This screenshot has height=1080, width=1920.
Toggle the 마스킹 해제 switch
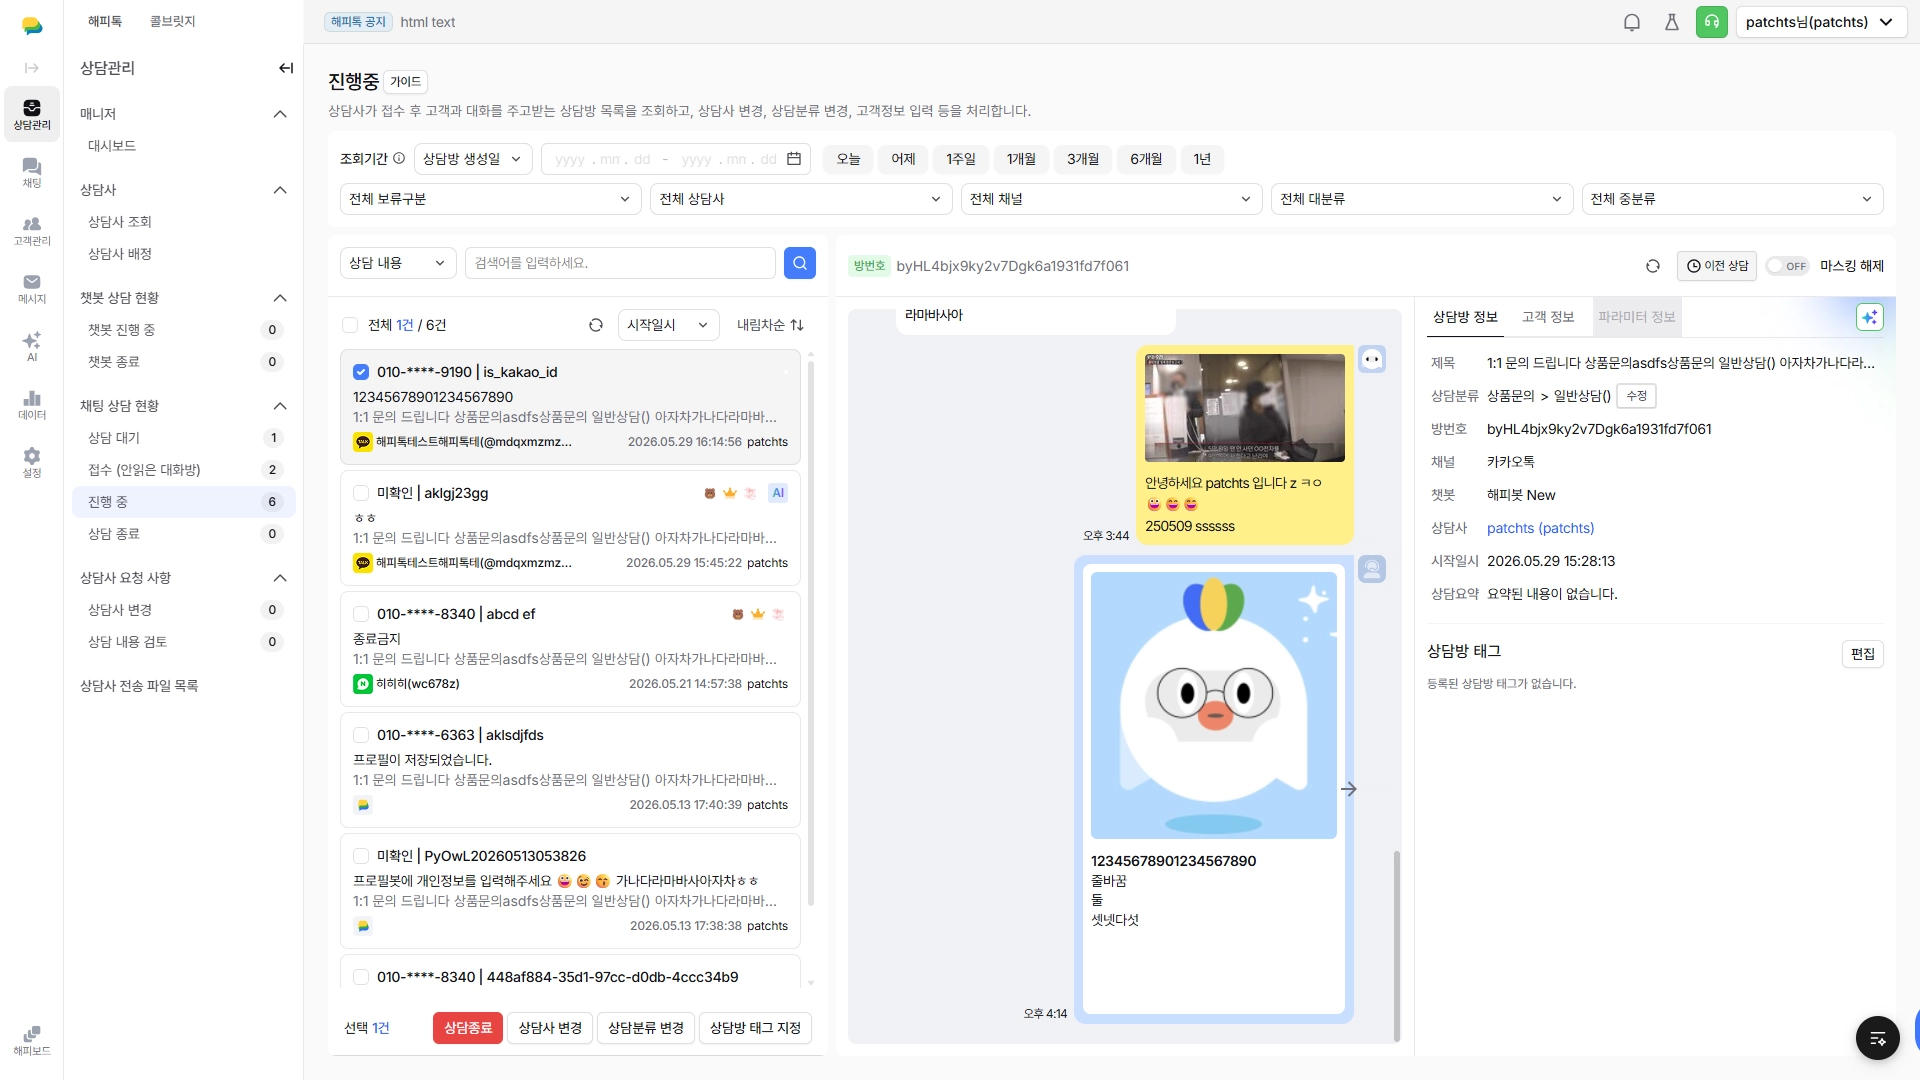[1787, 266]
